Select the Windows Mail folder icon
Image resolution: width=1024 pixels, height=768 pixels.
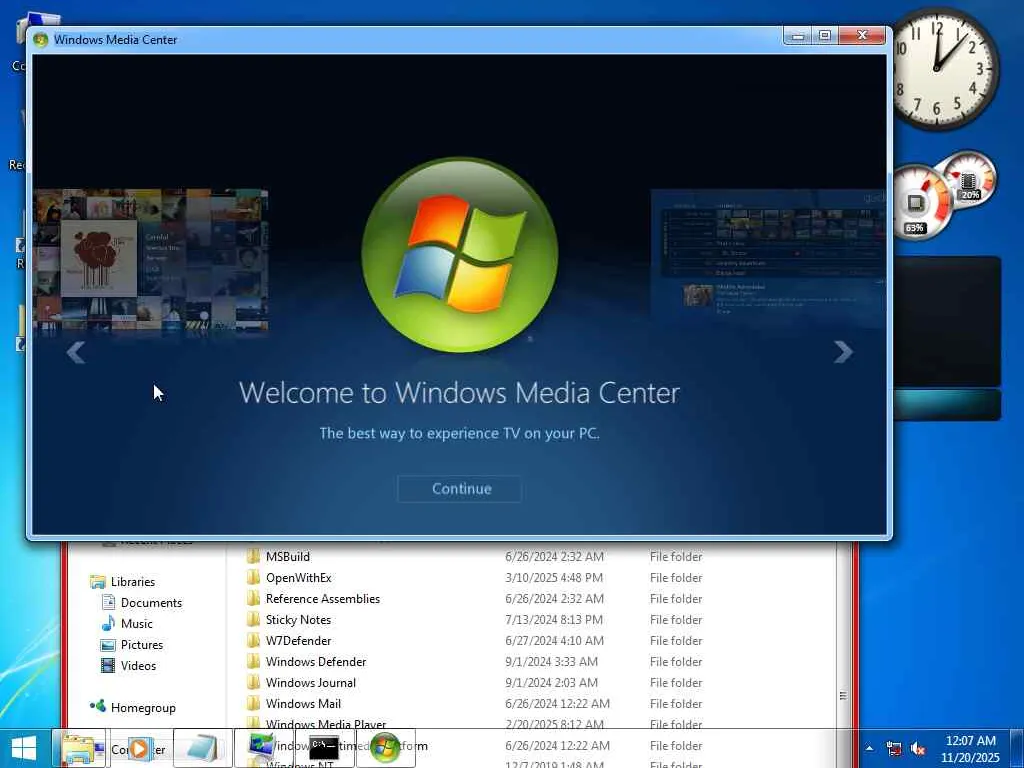click(253, 703)
